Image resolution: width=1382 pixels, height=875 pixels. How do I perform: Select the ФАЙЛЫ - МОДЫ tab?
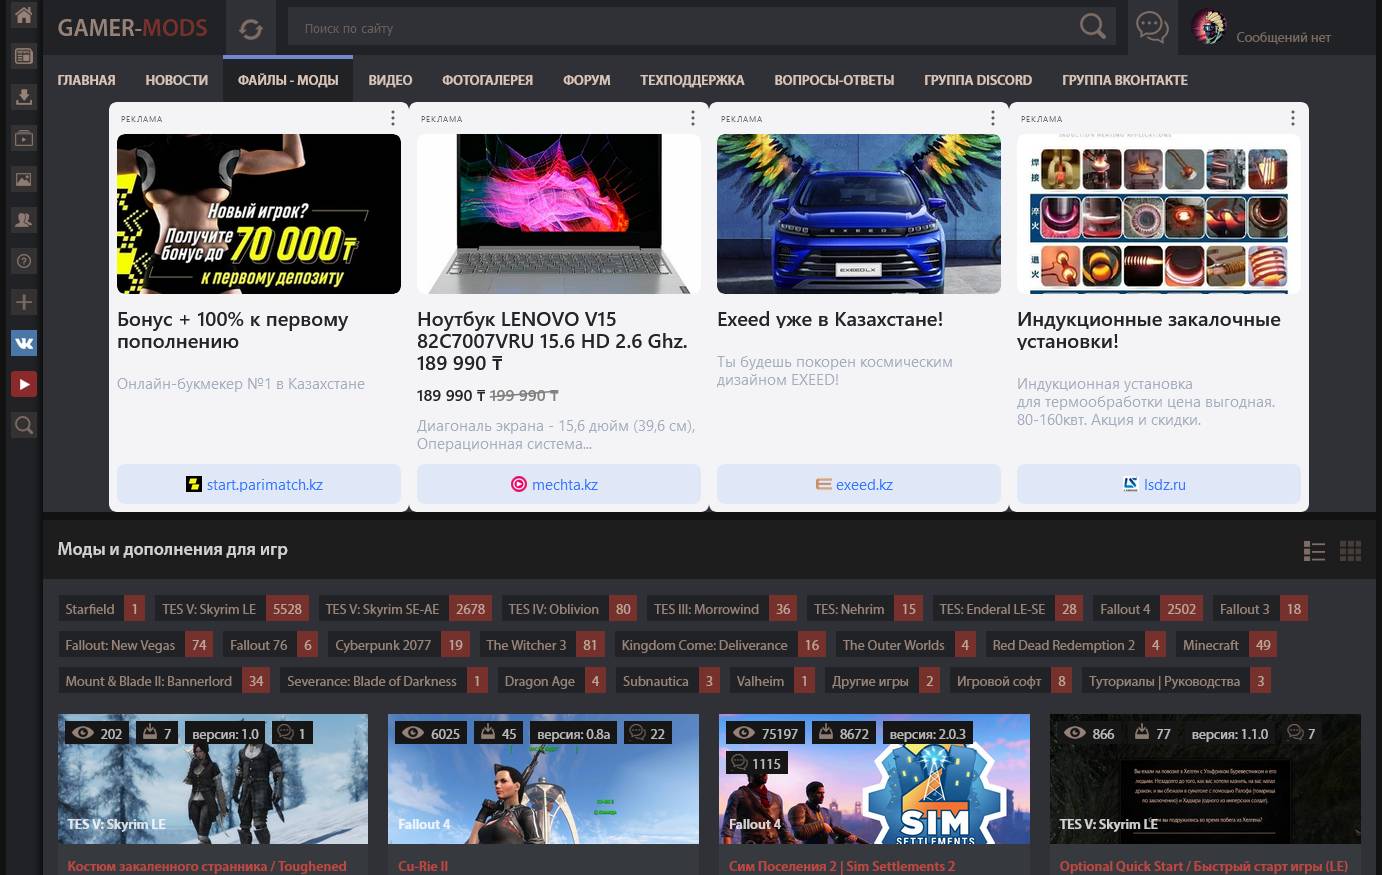(288, 80)
